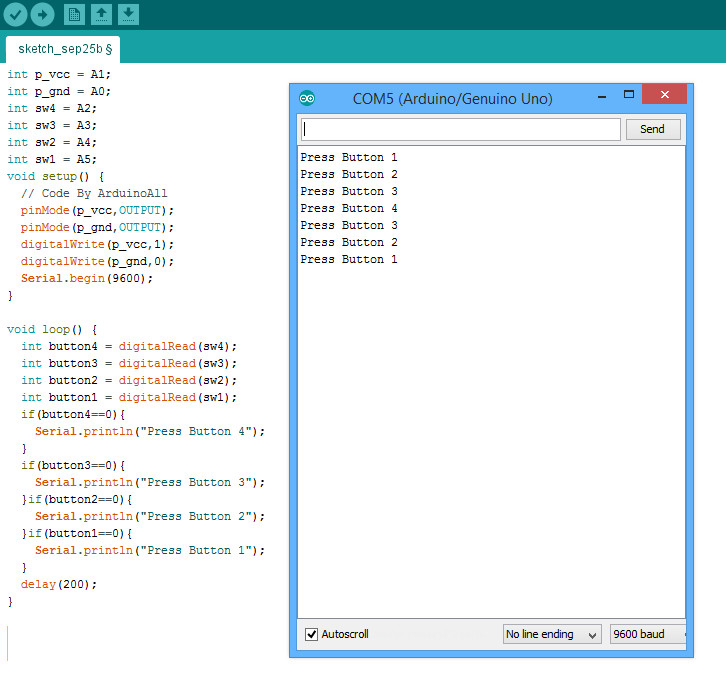The height and width of the screenshot is (677, 726).
Task: Click 'int button4 = digitalRead(sw4);' line
Action: (x=129, y=346)
